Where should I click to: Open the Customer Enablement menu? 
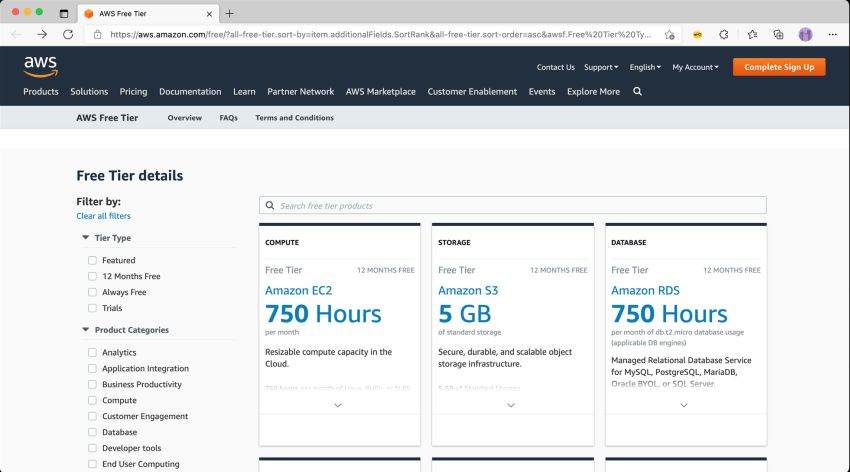[x=472, y=92]
